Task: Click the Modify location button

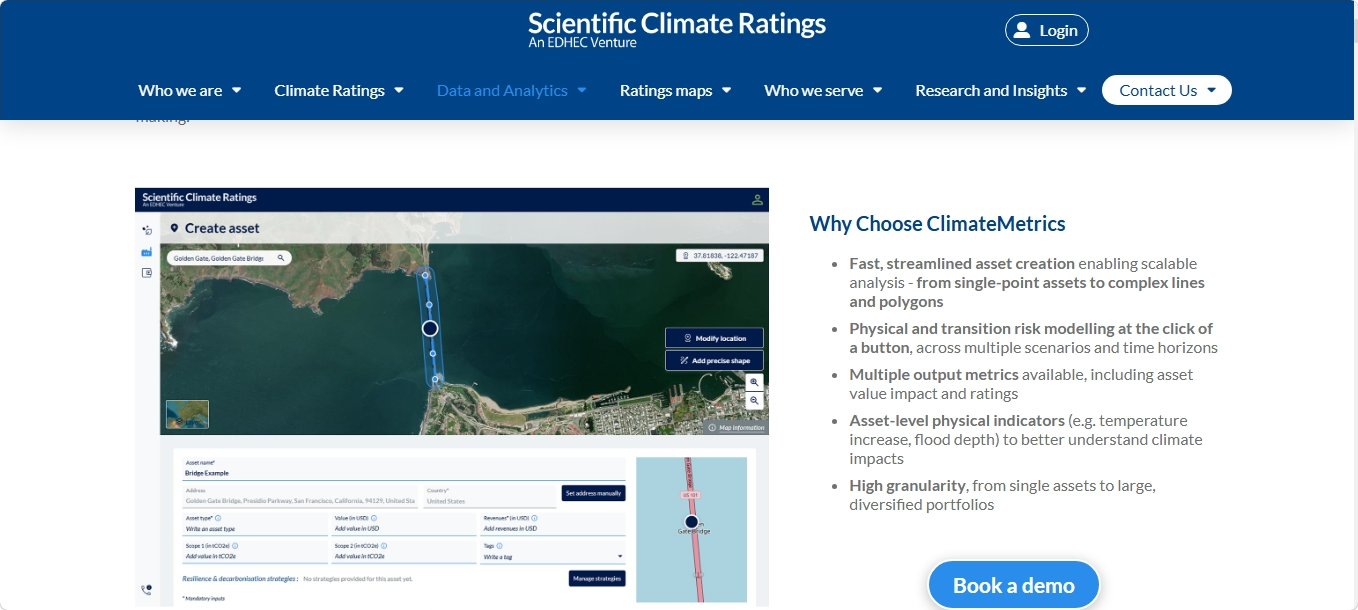Action: (x=714, y=338)
